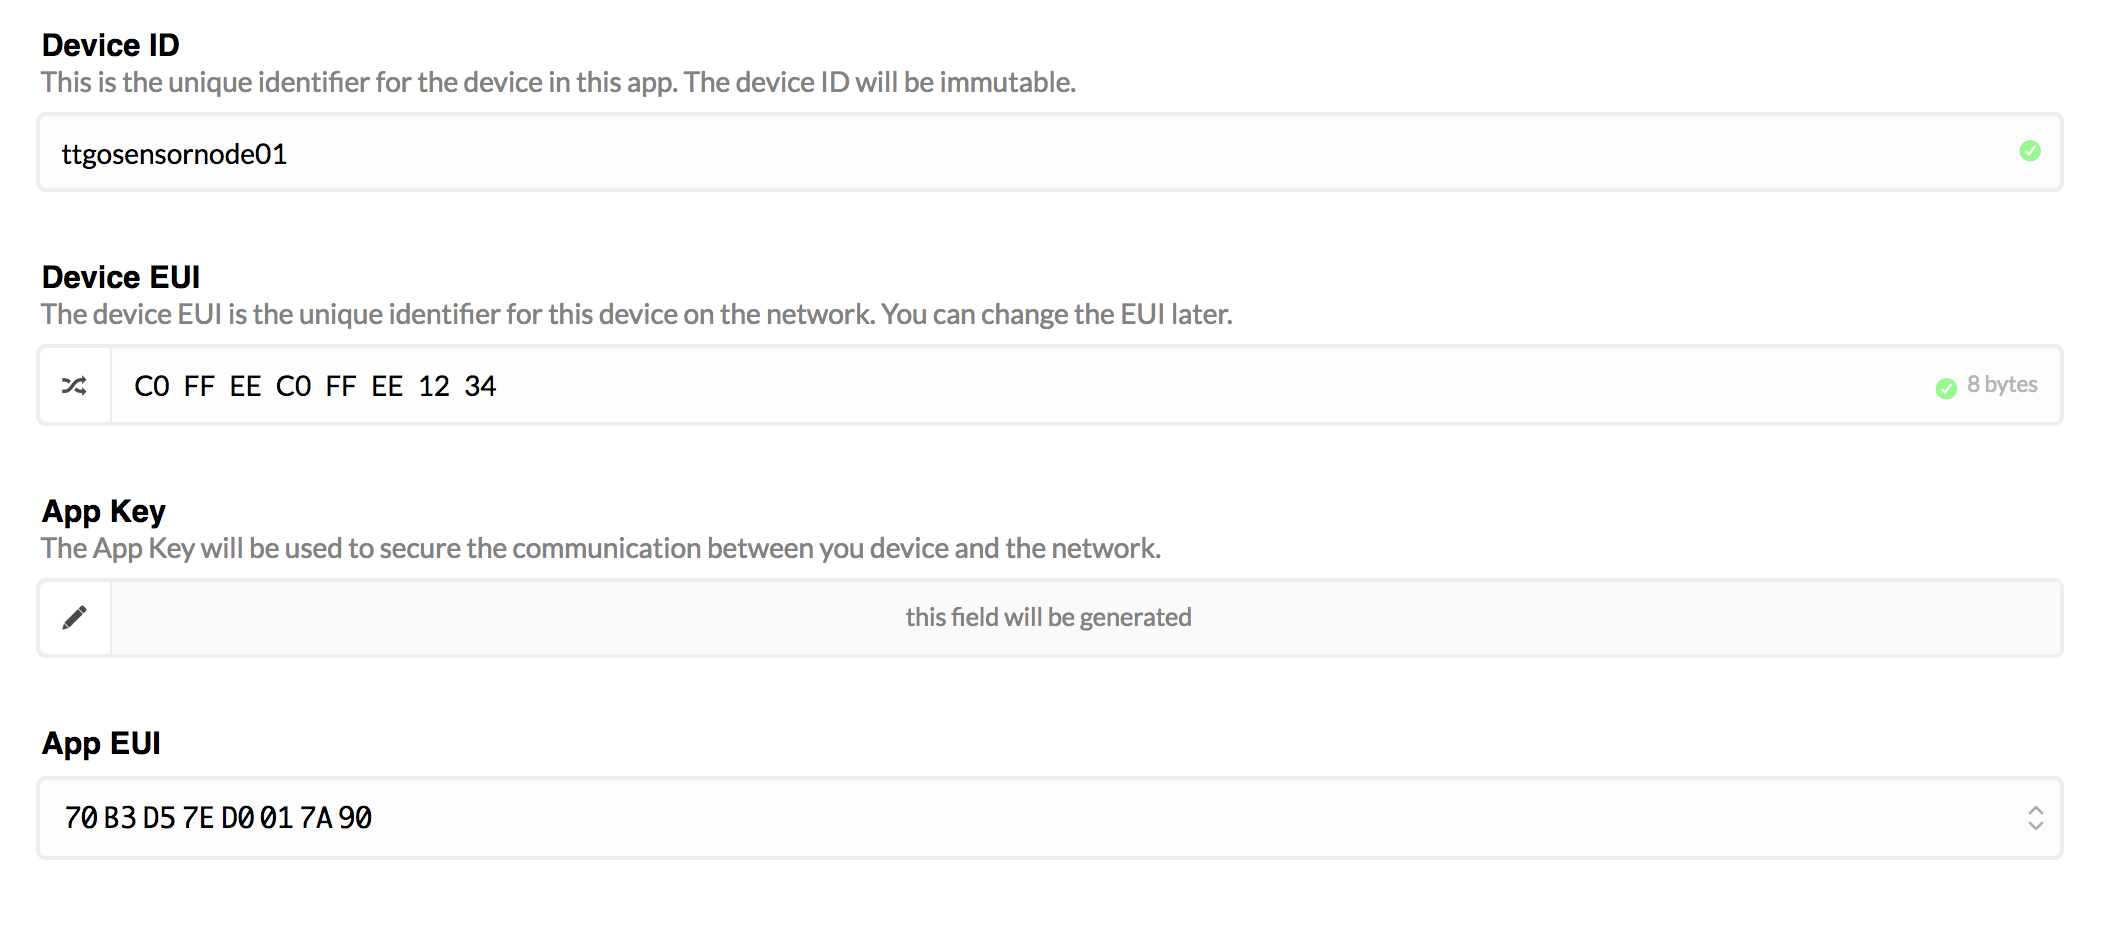This screenshot has height=928, width=2106.
Task: Click the Device EUI description about changing EUI later
Action: (x=637, y=314)
